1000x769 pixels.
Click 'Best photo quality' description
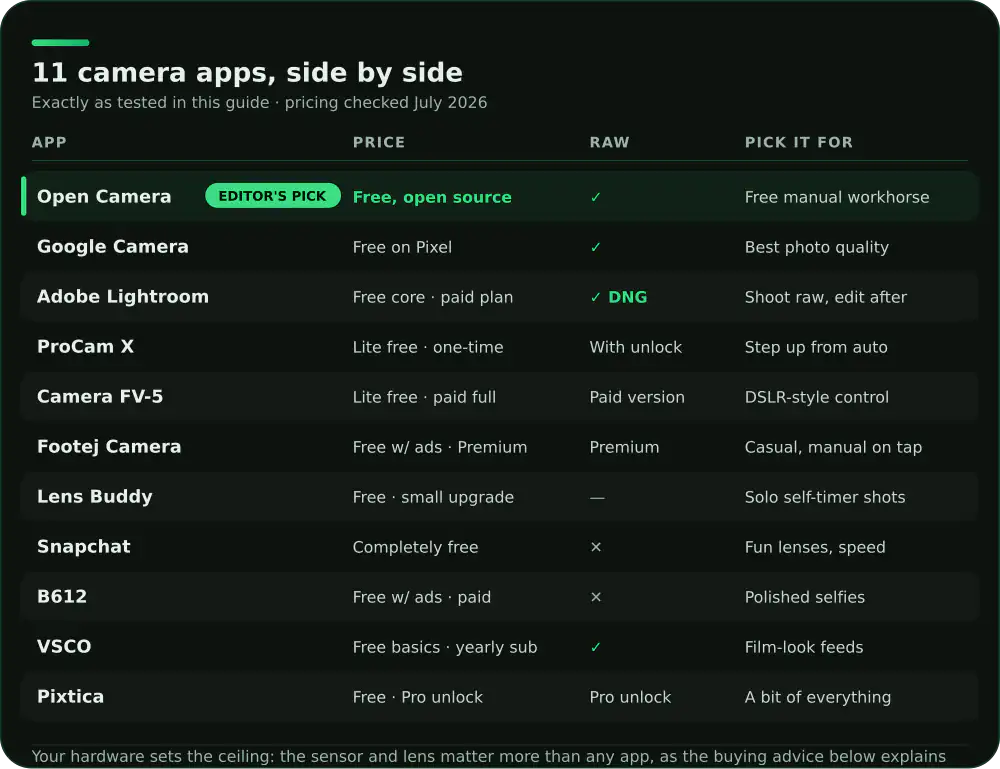coord(816,247)
